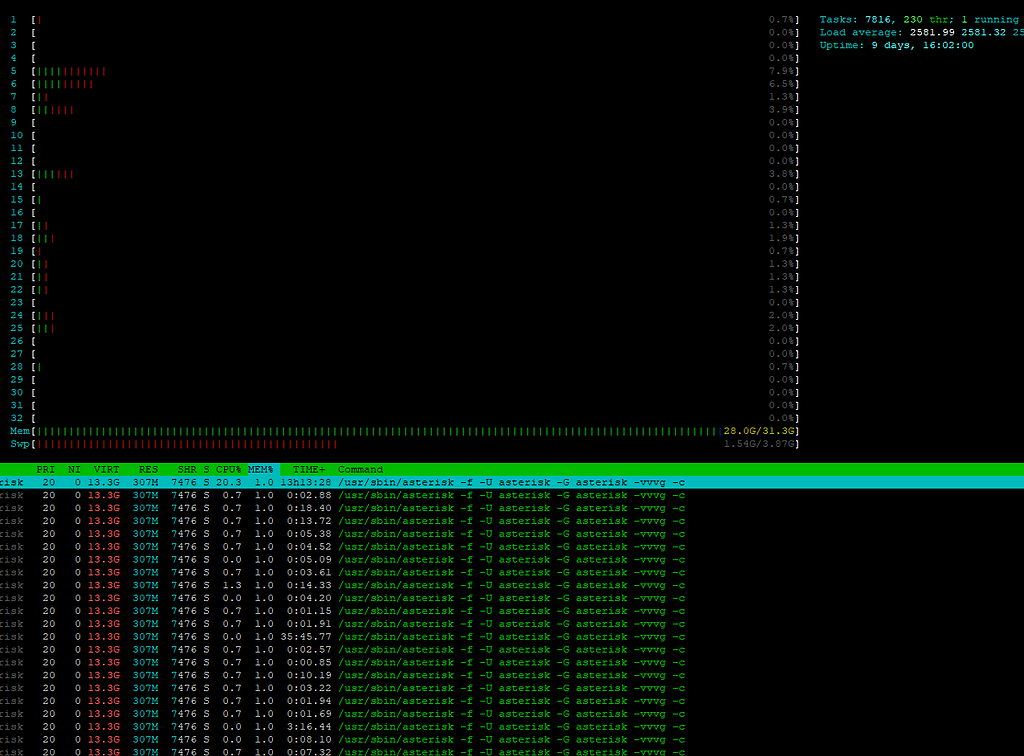
Task: Click the Mem usage meter showing 28.0G
Action: 400,430
